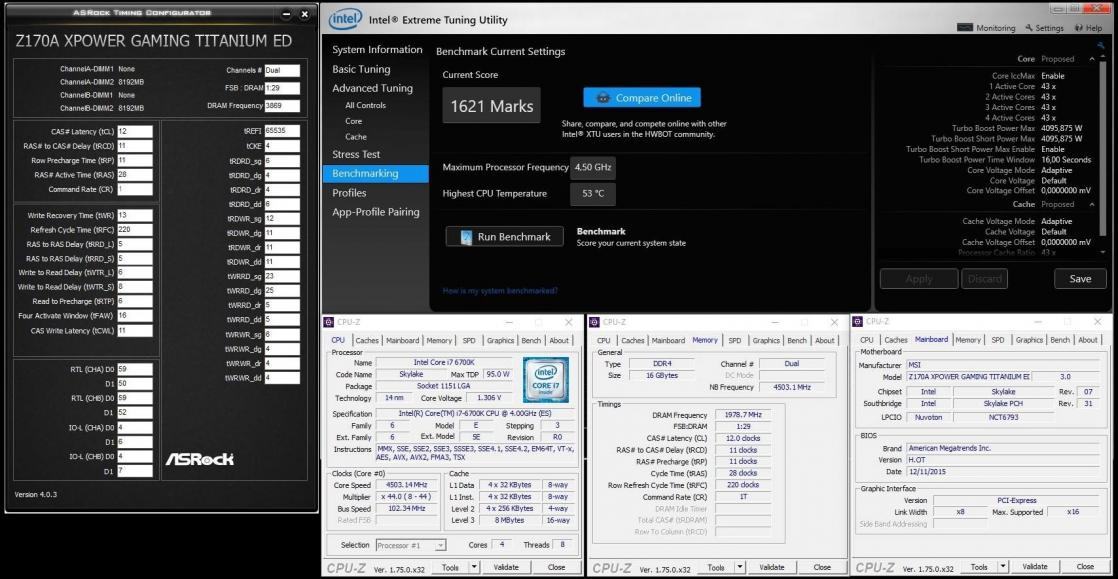Viewport: 1118px width, 579px height.
Task: Click the CAS# Latency (tCL) field in ASRock Configurator
Action: 135,131
